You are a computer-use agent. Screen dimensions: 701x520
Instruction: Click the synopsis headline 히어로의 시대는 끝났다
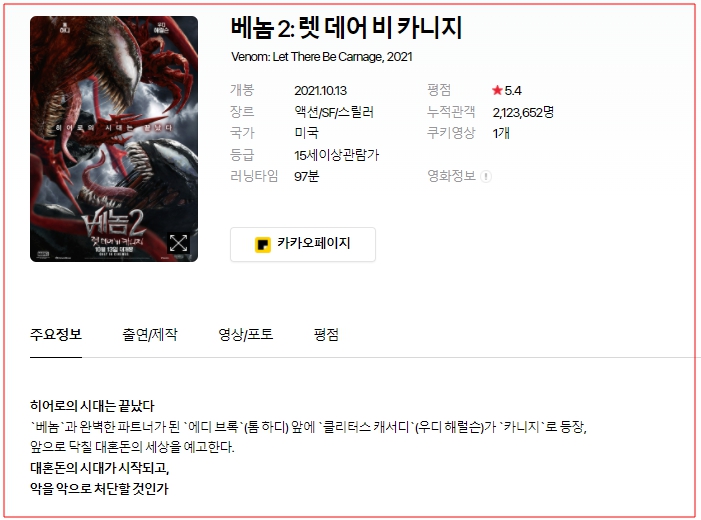coord(92,406)
